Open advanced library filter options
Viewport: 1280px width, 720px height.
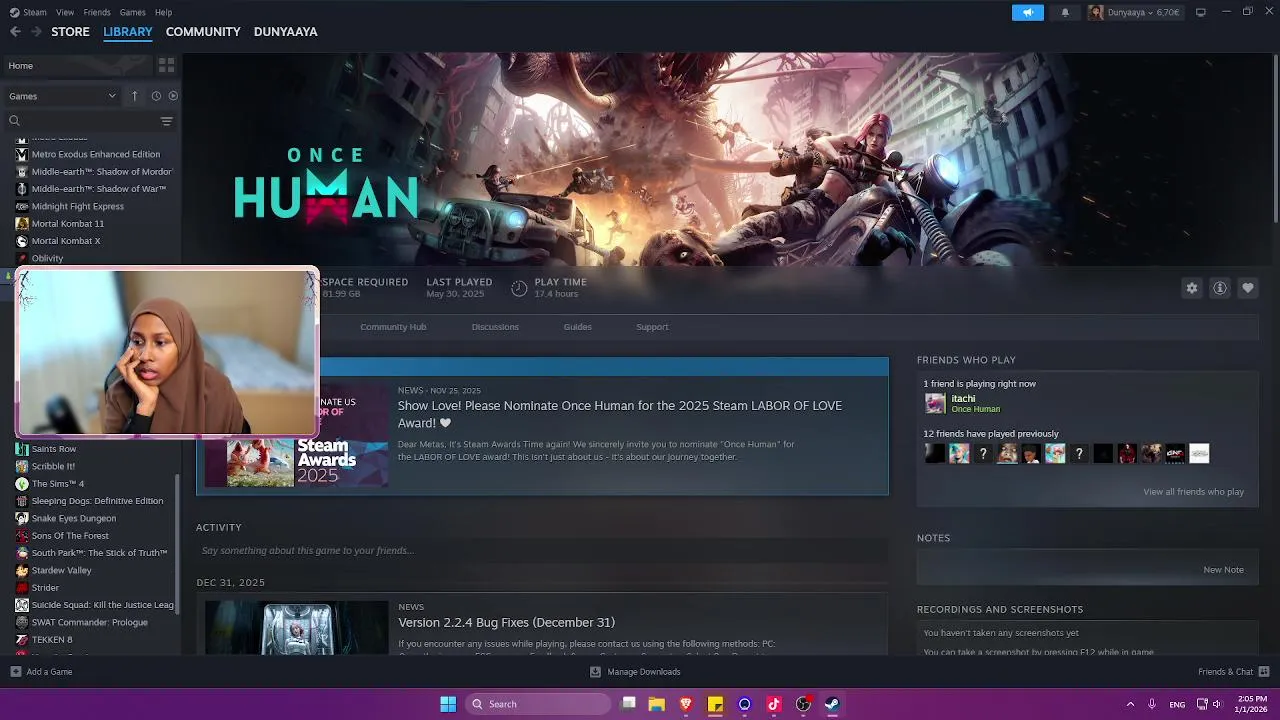(x=166, y=121)
